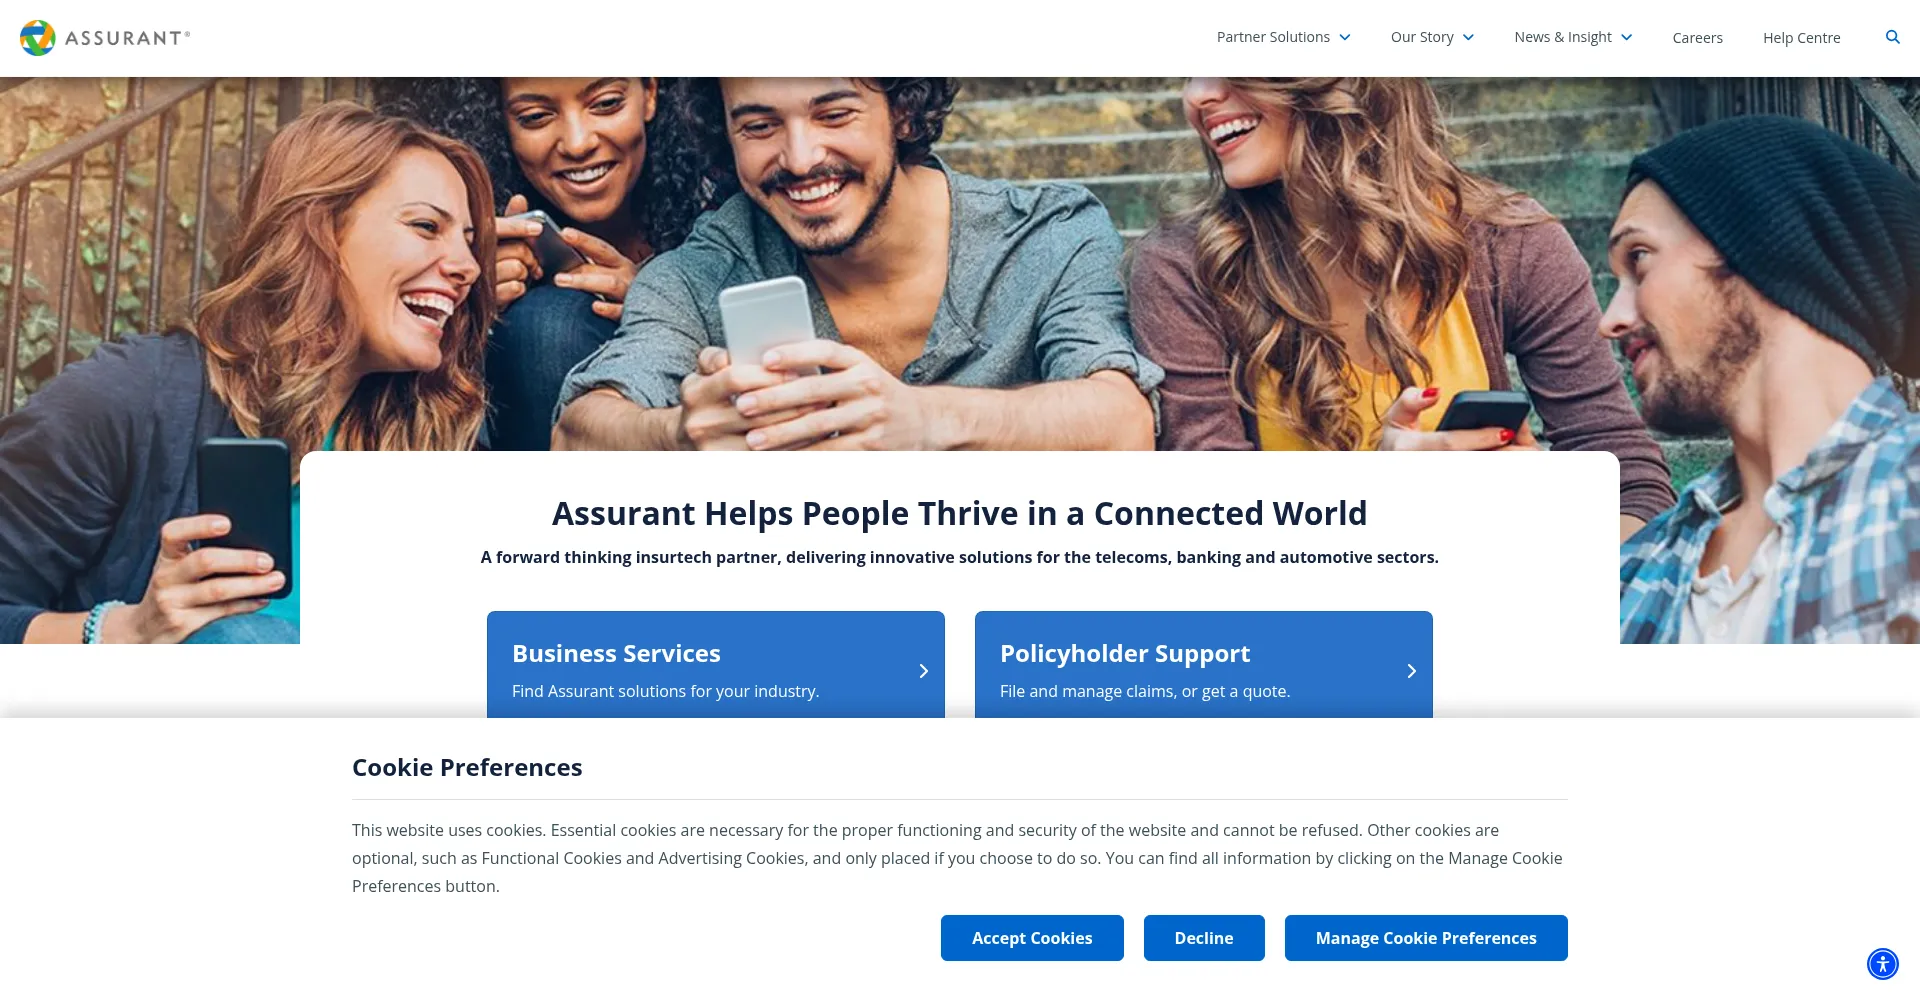The width and height of the screenshot is (1920, 993).
Task: Click the Business Services arrow icon
Action: [923, 671]
